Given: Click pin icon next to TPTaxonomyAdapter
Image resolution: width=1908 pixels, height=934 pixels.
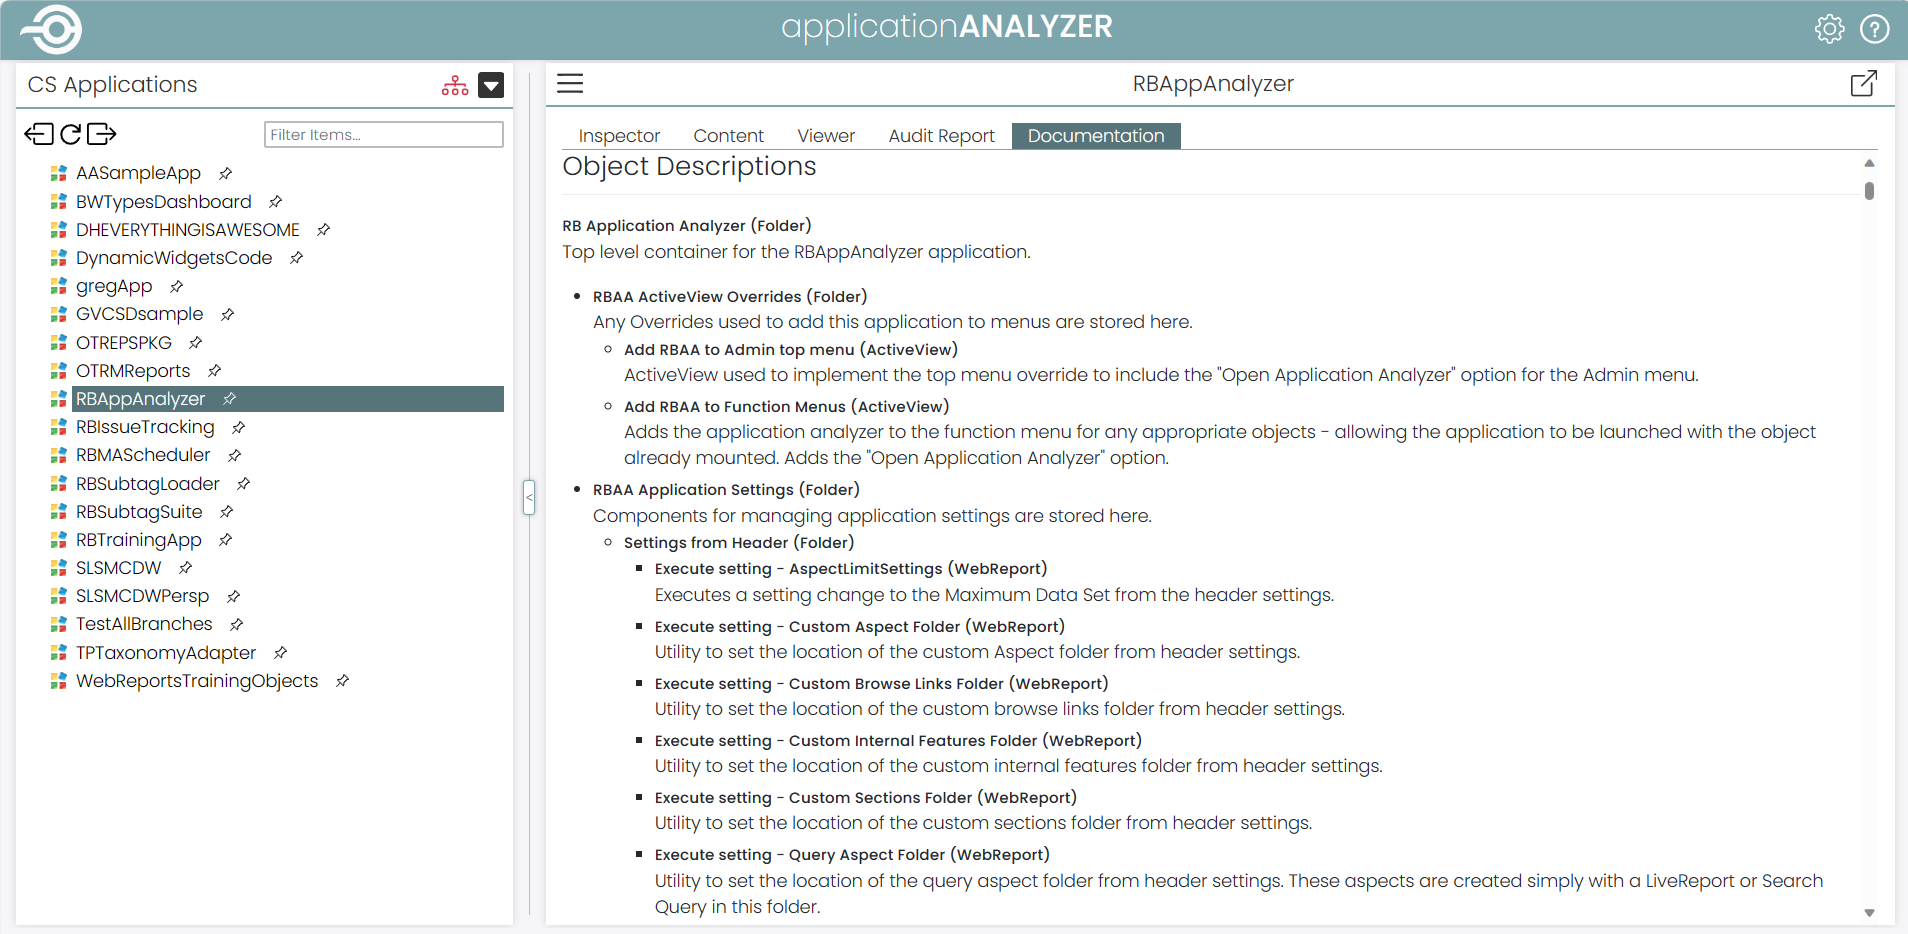Looking at the screenshot, I should (x=281, y=652).
